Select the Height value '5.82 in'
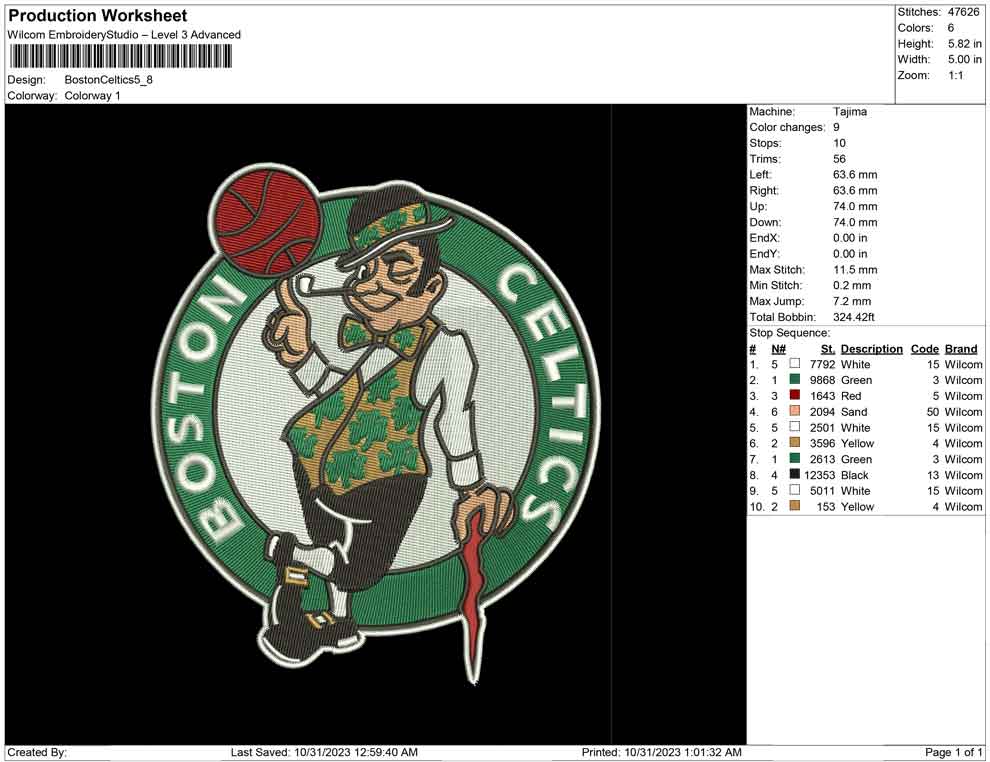Image resolution: width=990 pixels, height=762 pixels. coord(965,44)
